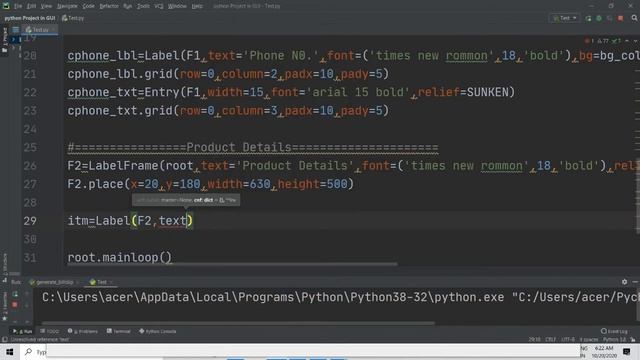
Task: Go to next highlighted error arrow
Action: point(635,41)
